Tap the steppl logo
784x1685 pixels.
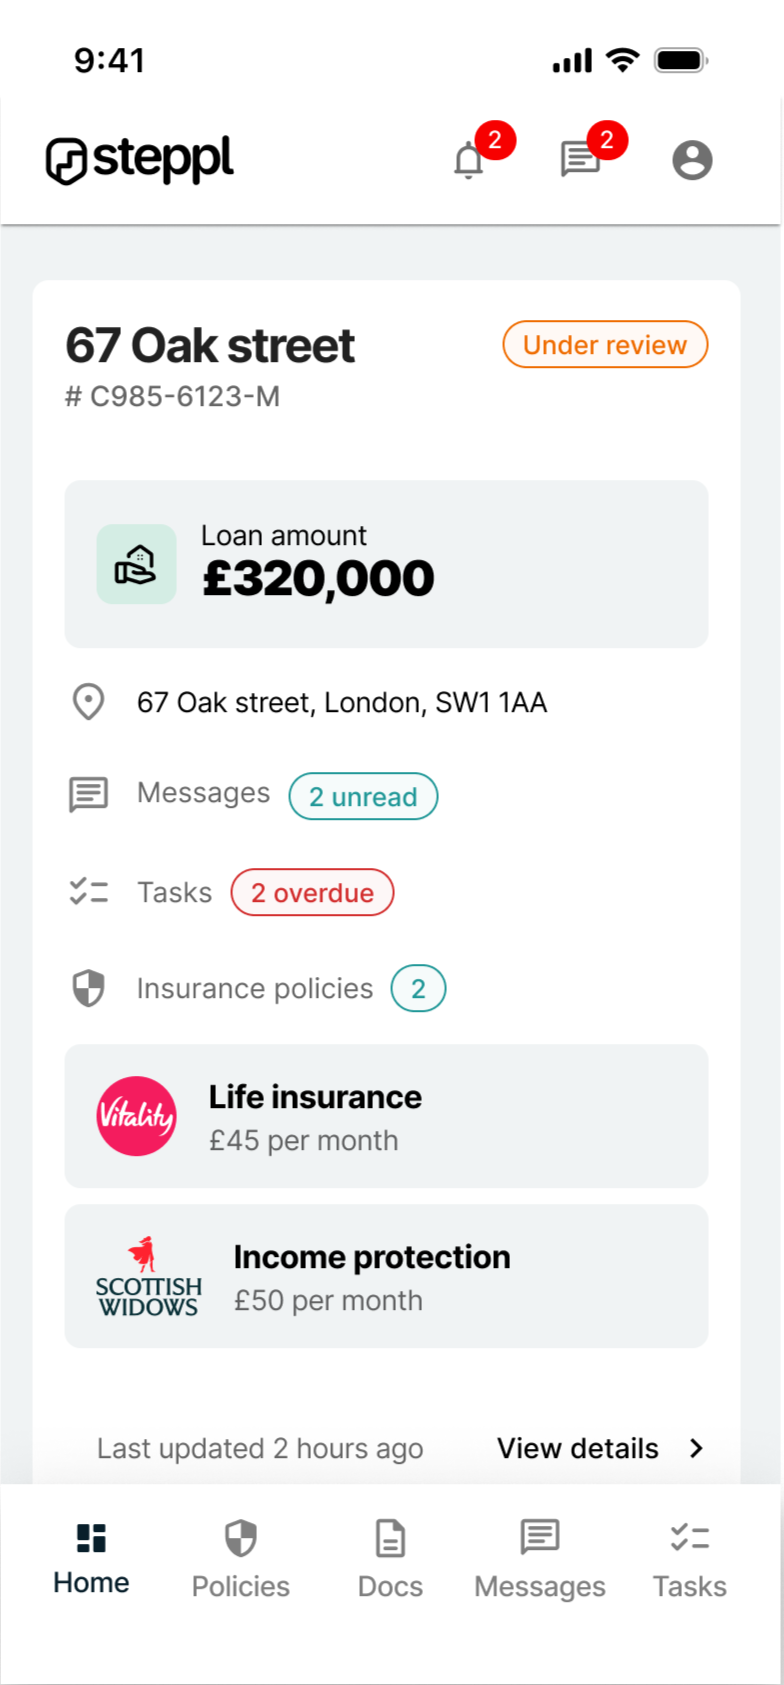(140, 160)
